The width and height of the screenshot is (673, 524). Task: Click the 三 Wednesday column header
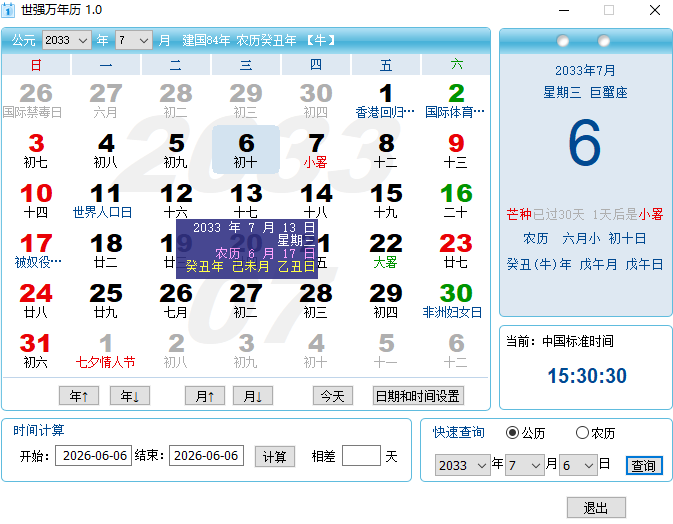246,65
